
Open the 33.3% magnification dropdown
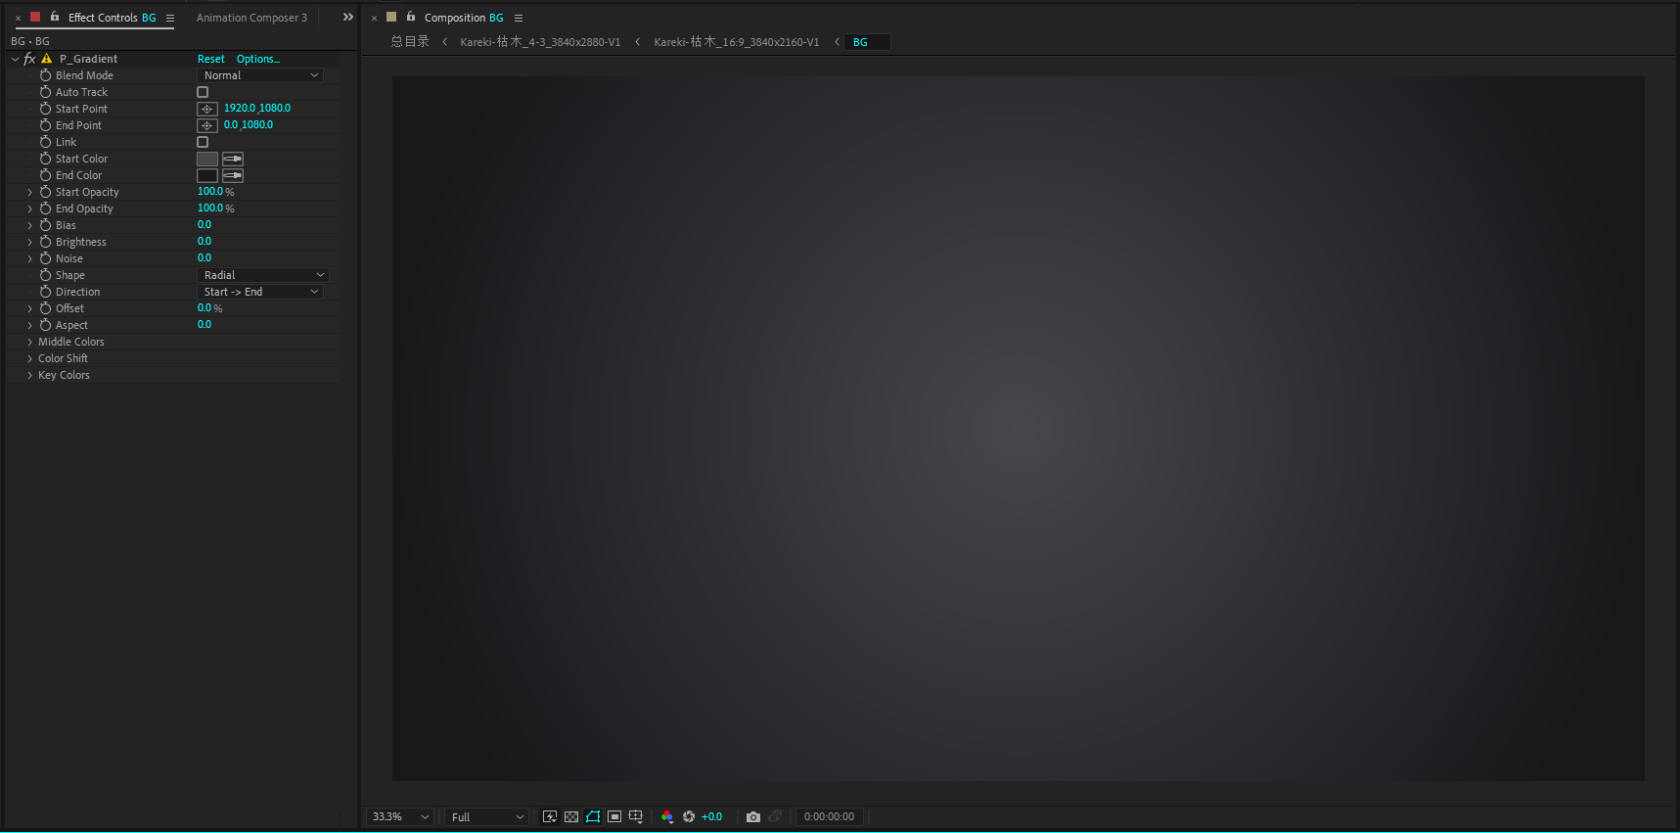pos(400,817)
